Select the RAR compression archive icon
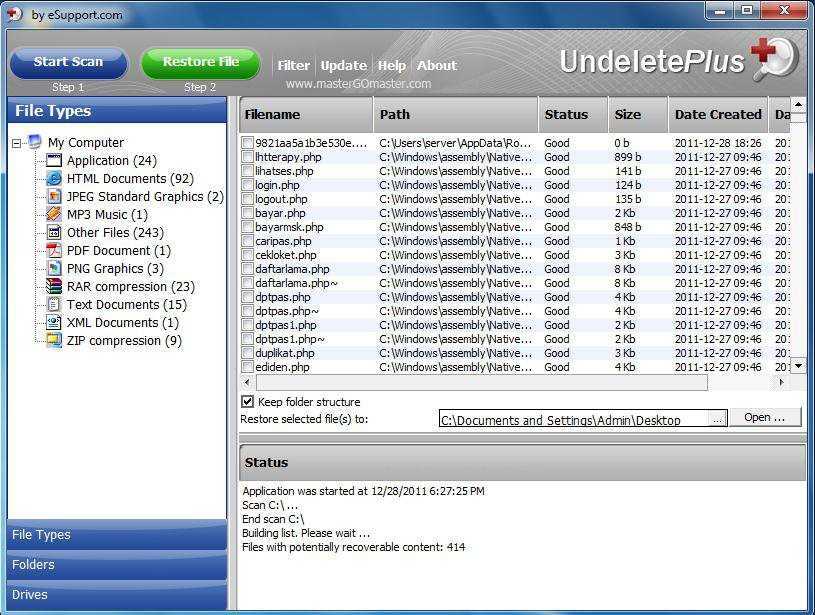 point(54,287)
